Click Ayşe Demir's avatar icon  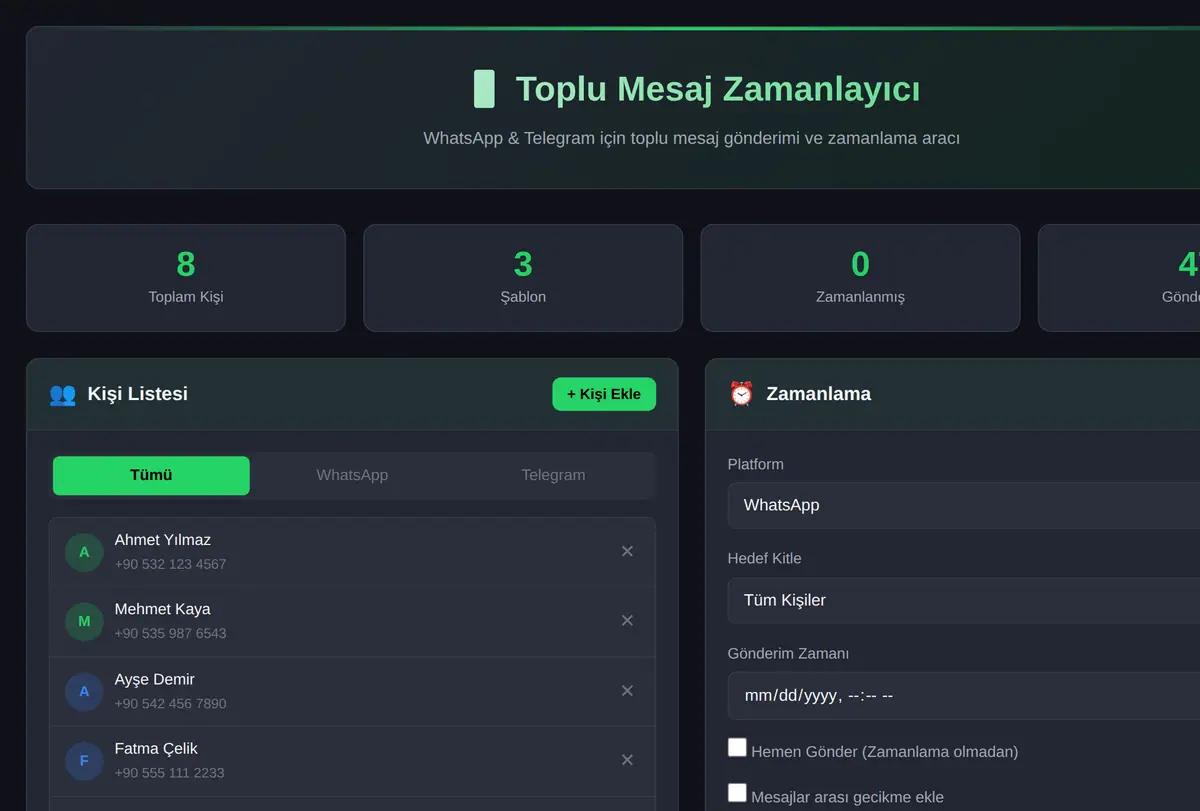click(84, 691)
